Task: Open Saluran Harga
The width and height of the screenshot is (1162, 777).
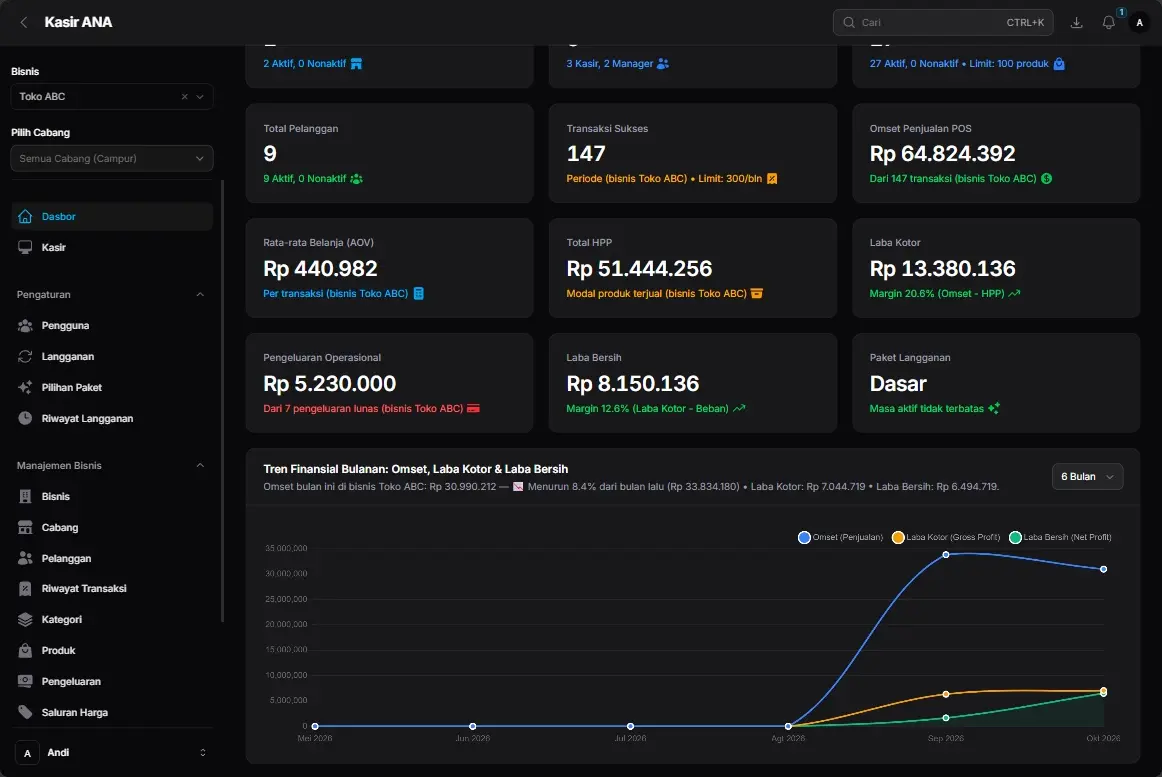Action: tap(112, 712)
